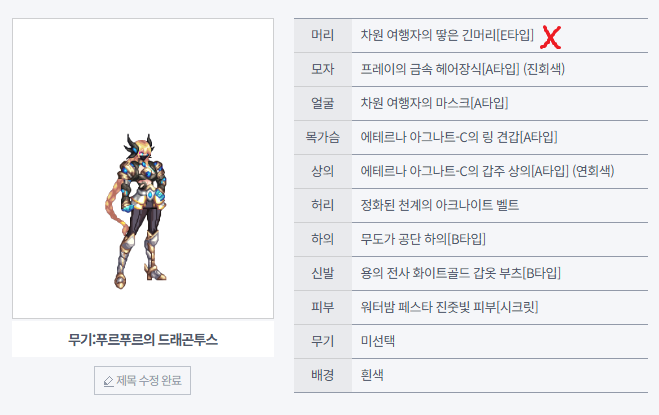
Task: Click the 차원 여행자의 마스크[A타입] entry
Action: 435,104
